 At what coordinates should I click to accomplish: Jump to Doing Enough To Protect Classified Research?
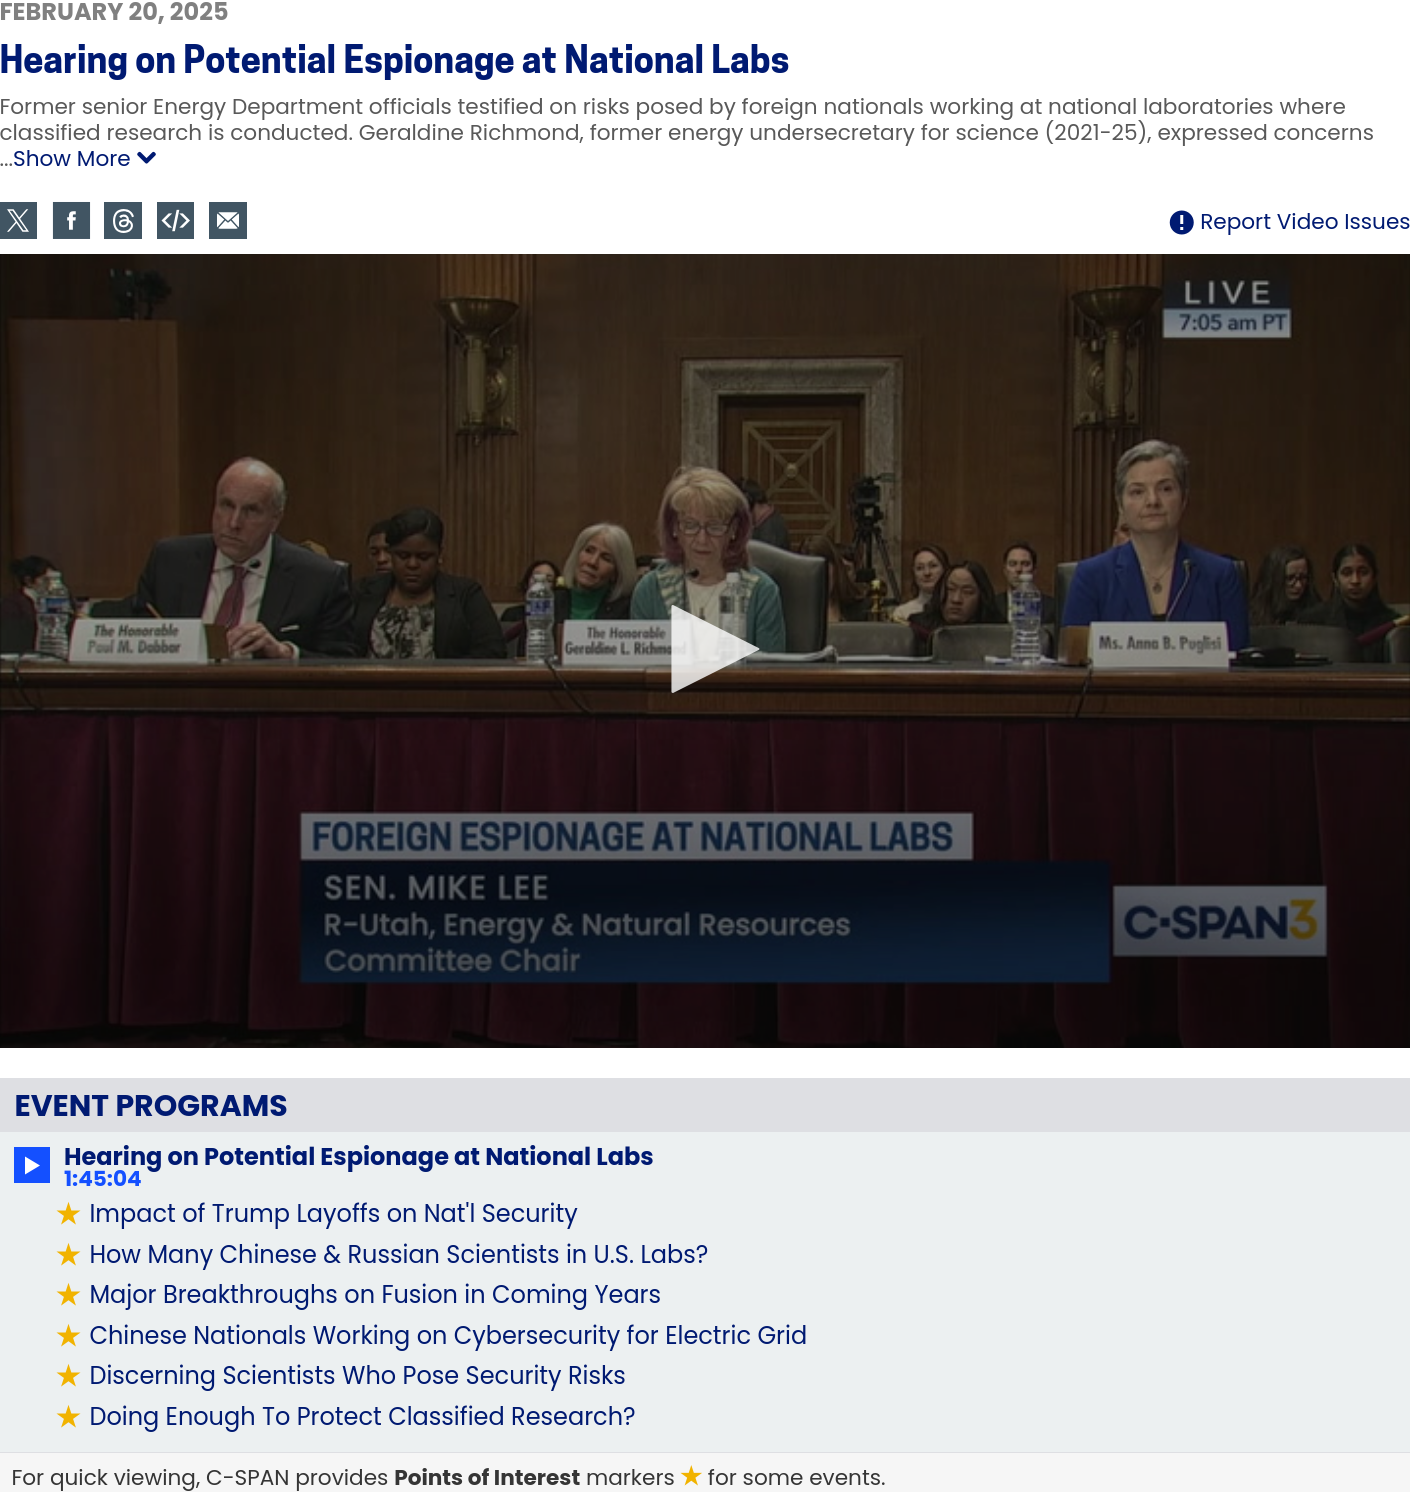coord(362,1416)
